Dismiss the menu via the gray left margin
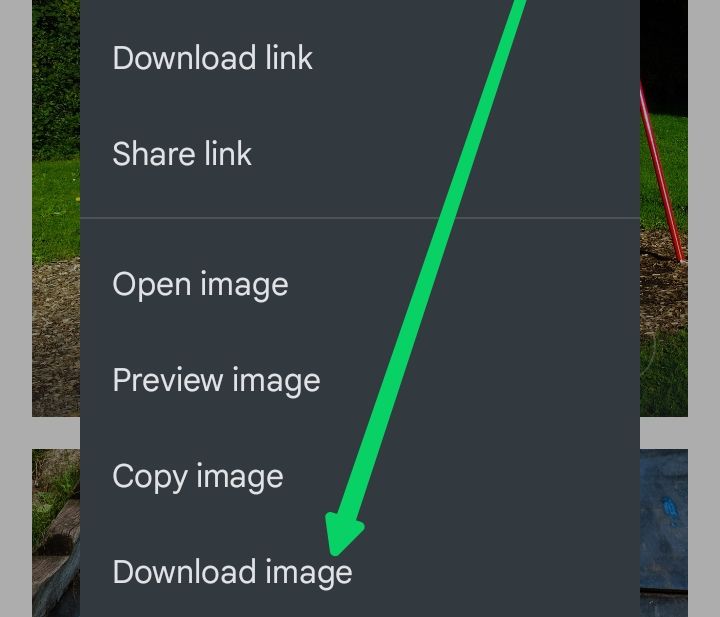The width and height of the screenshot is (720, 617). (16, 308)
